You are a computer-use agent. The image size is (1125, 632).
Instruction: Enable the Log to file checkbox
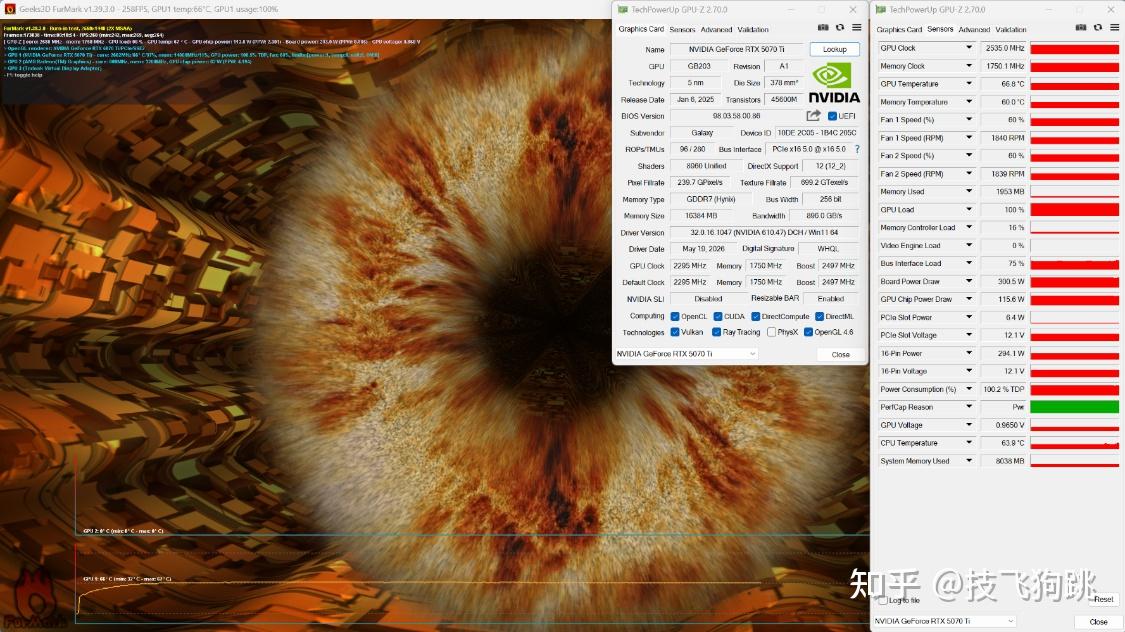[883, 600]
